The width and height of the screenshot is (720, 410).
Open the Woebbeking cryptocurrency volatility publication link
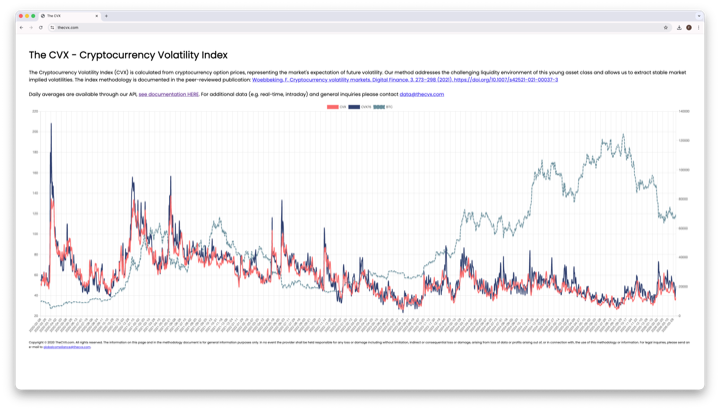coord(404,79)
